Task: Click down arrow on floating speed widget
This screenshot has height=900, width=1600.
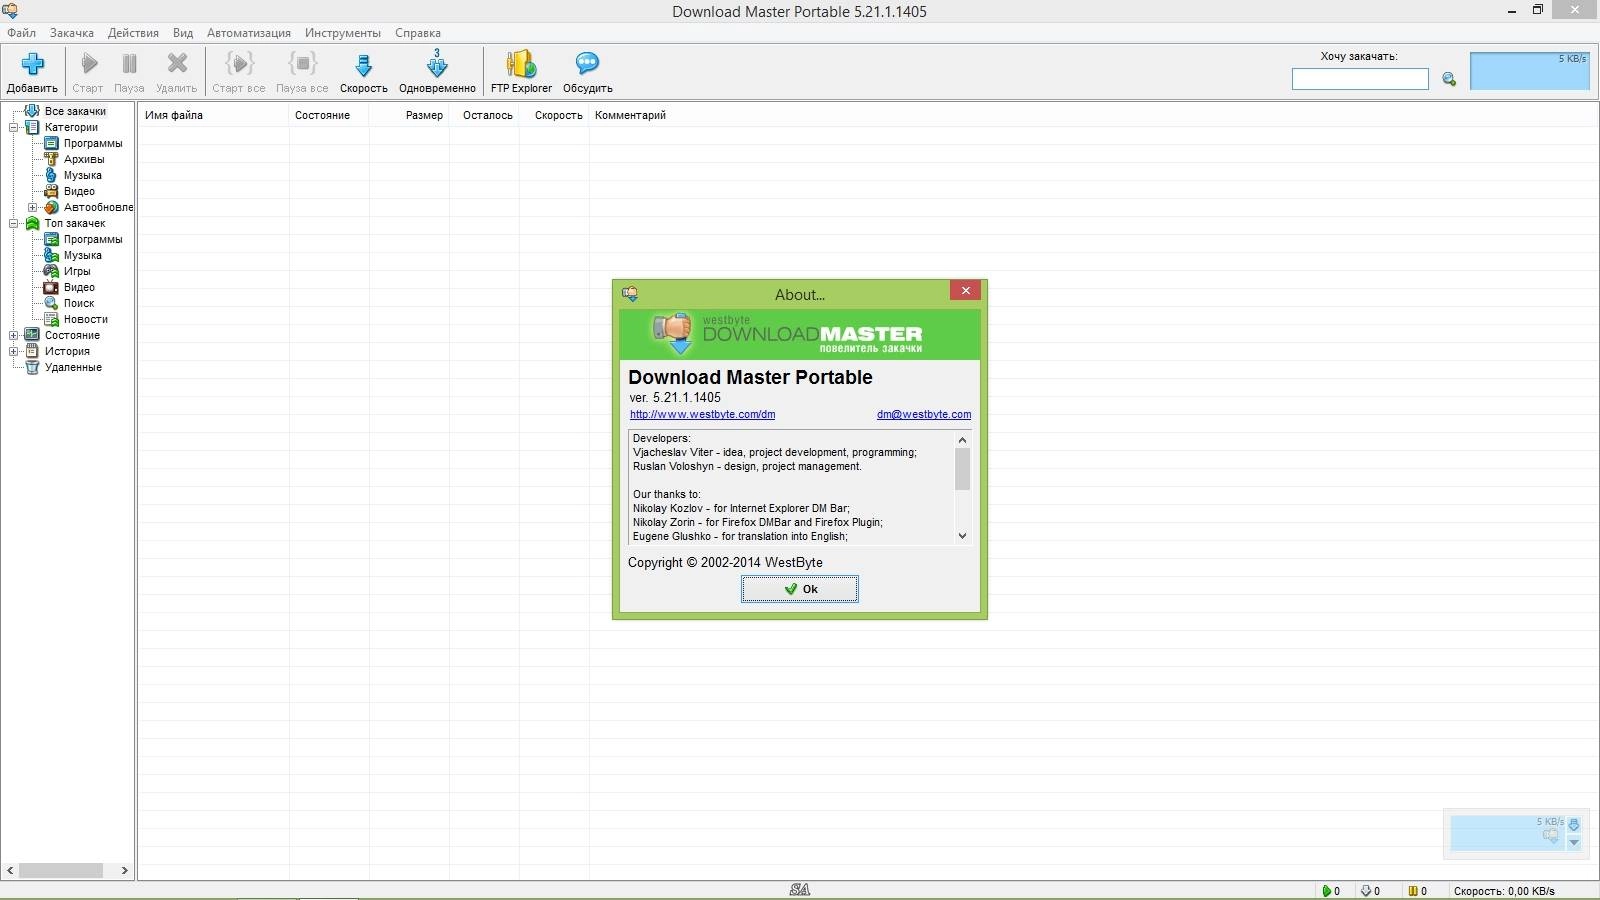Action: [1574, 843]
